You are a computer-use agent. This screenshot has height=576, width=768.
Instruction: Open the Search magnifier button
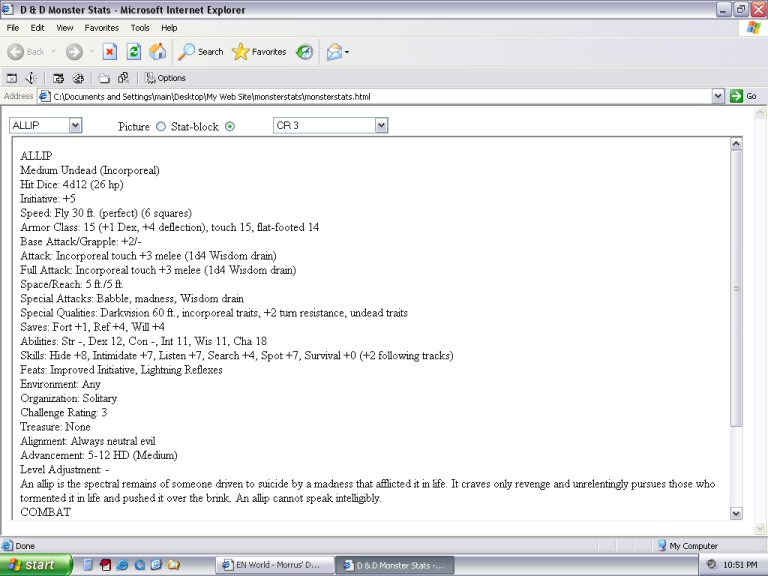[x=200, y=51]
